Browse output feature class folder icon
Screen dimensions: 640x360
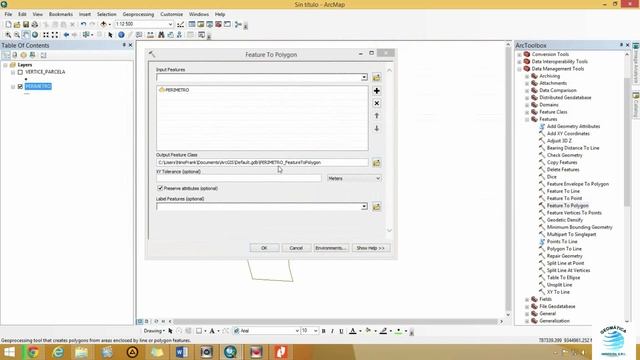tap(376, 163)
